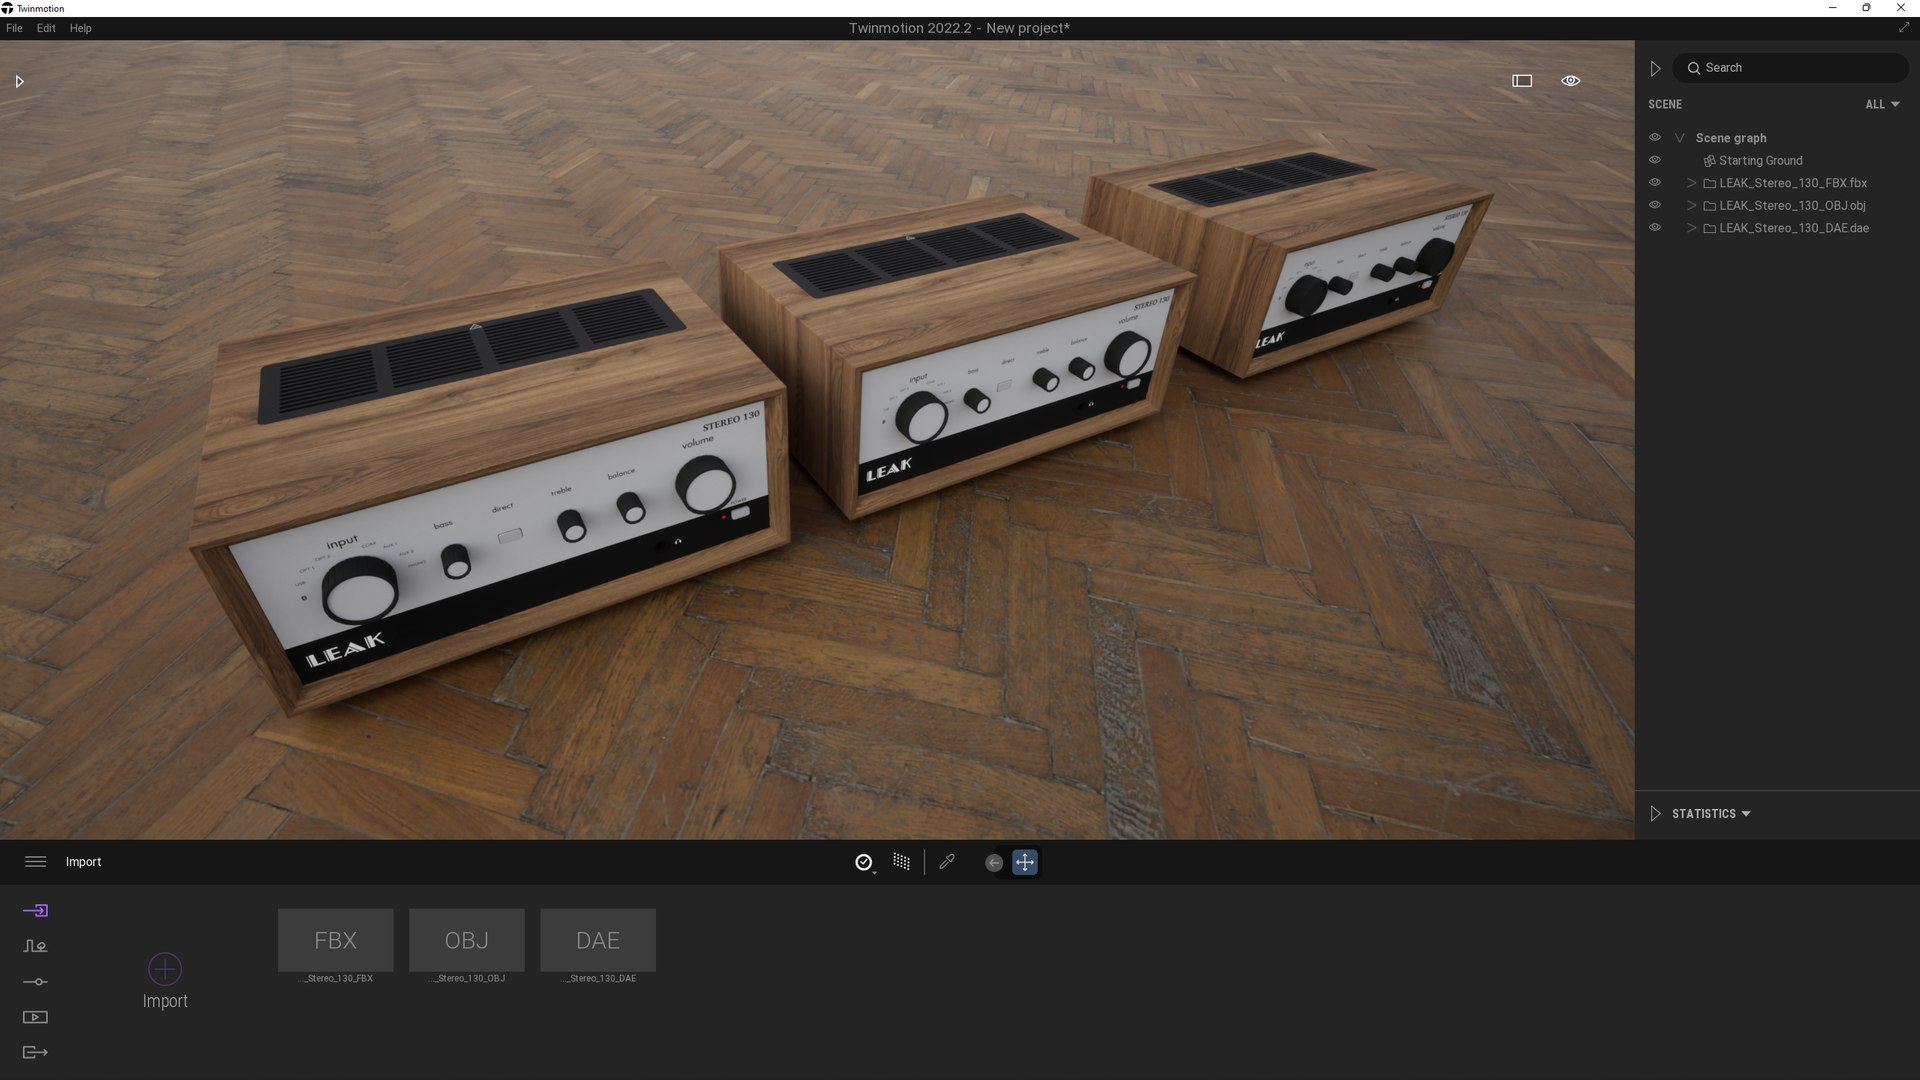Minimize the Twinmotion window

coord(1833,8)
